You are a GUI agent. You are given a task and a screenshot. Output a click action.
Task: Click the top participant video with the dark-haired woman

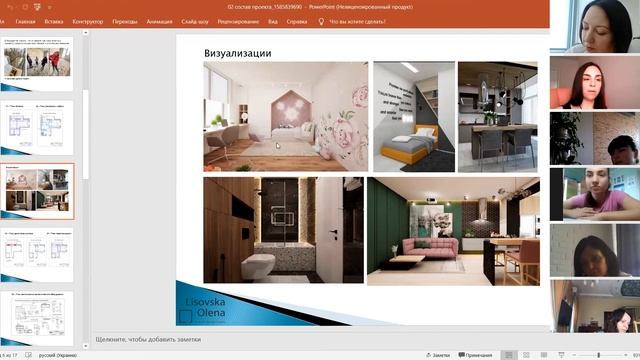click(595, 27)
